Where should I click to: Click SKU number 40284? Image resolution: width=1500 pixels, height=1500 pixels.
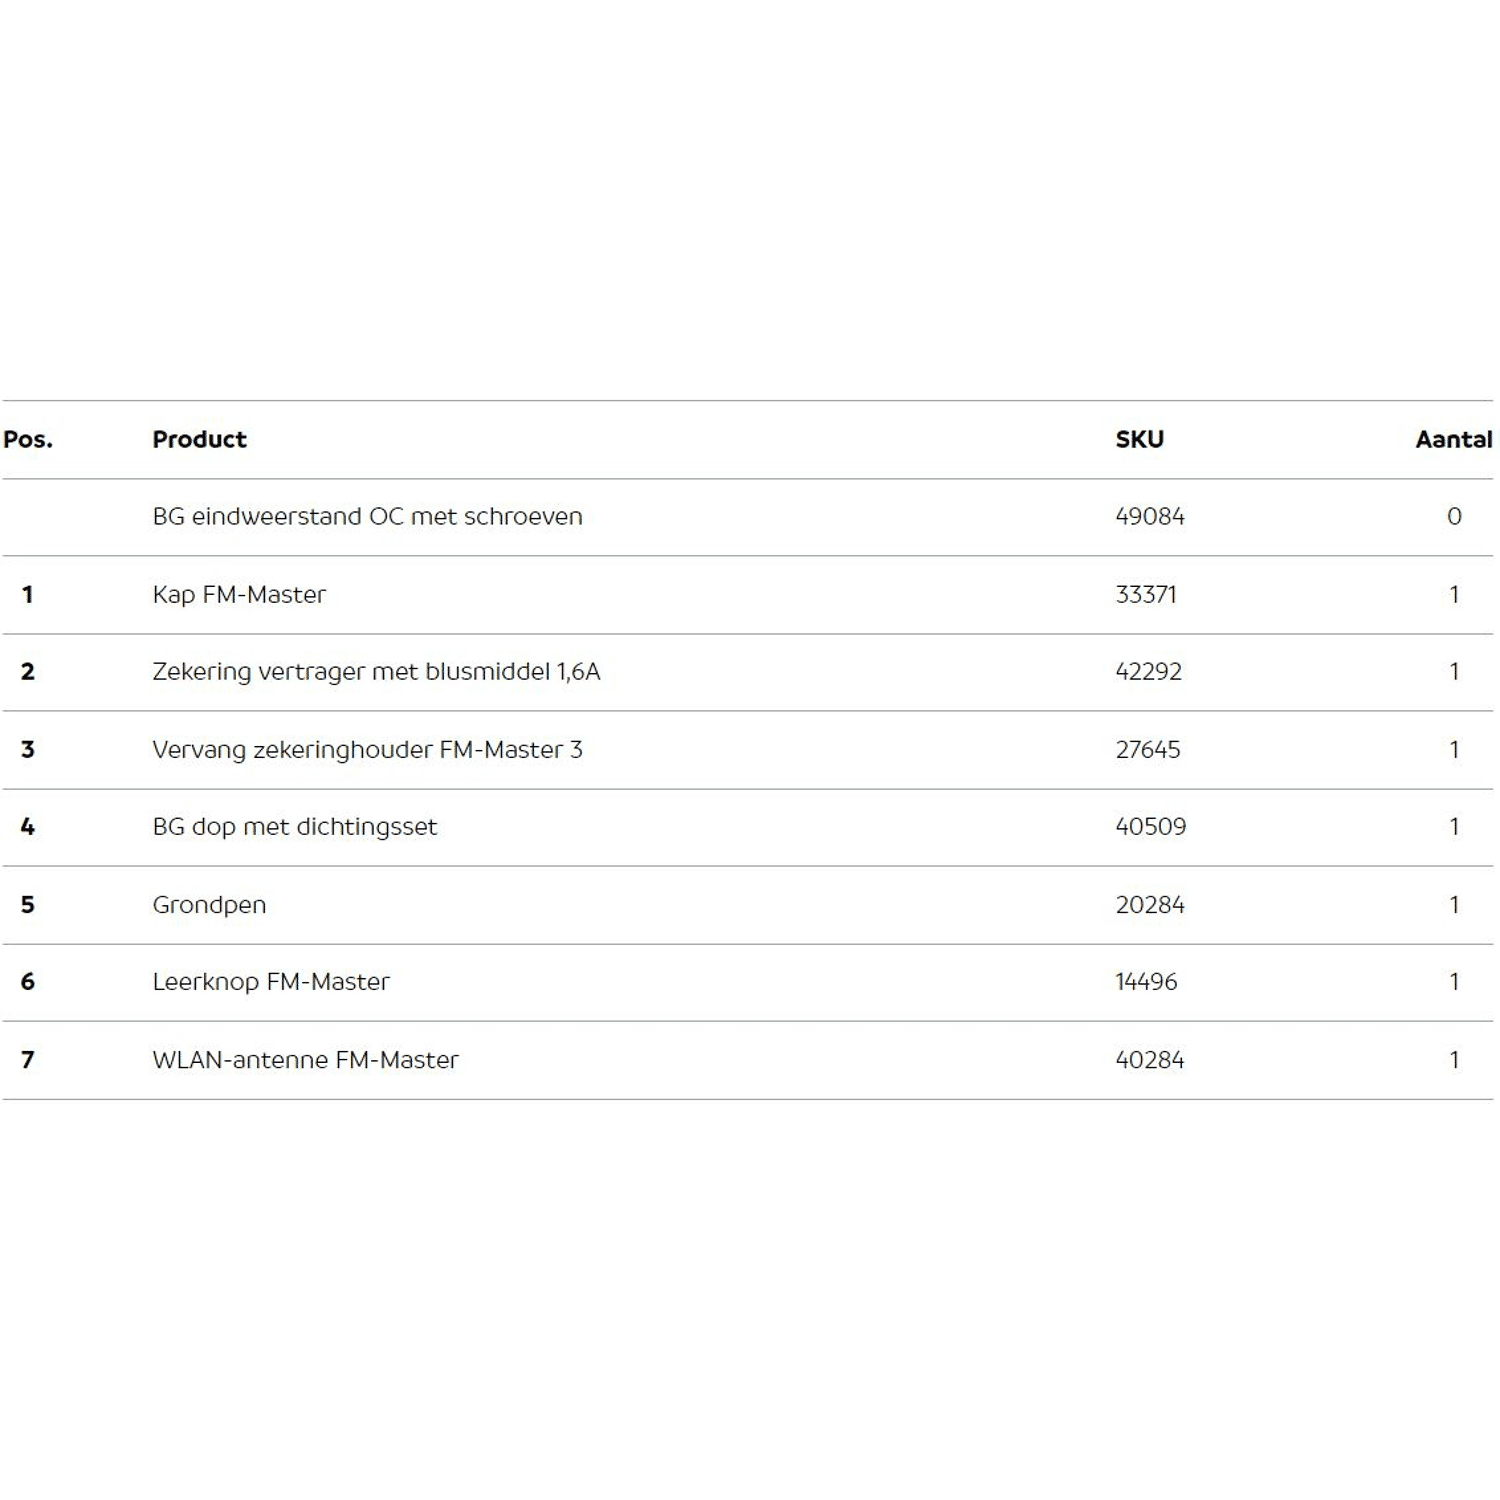(1150, 1060)
